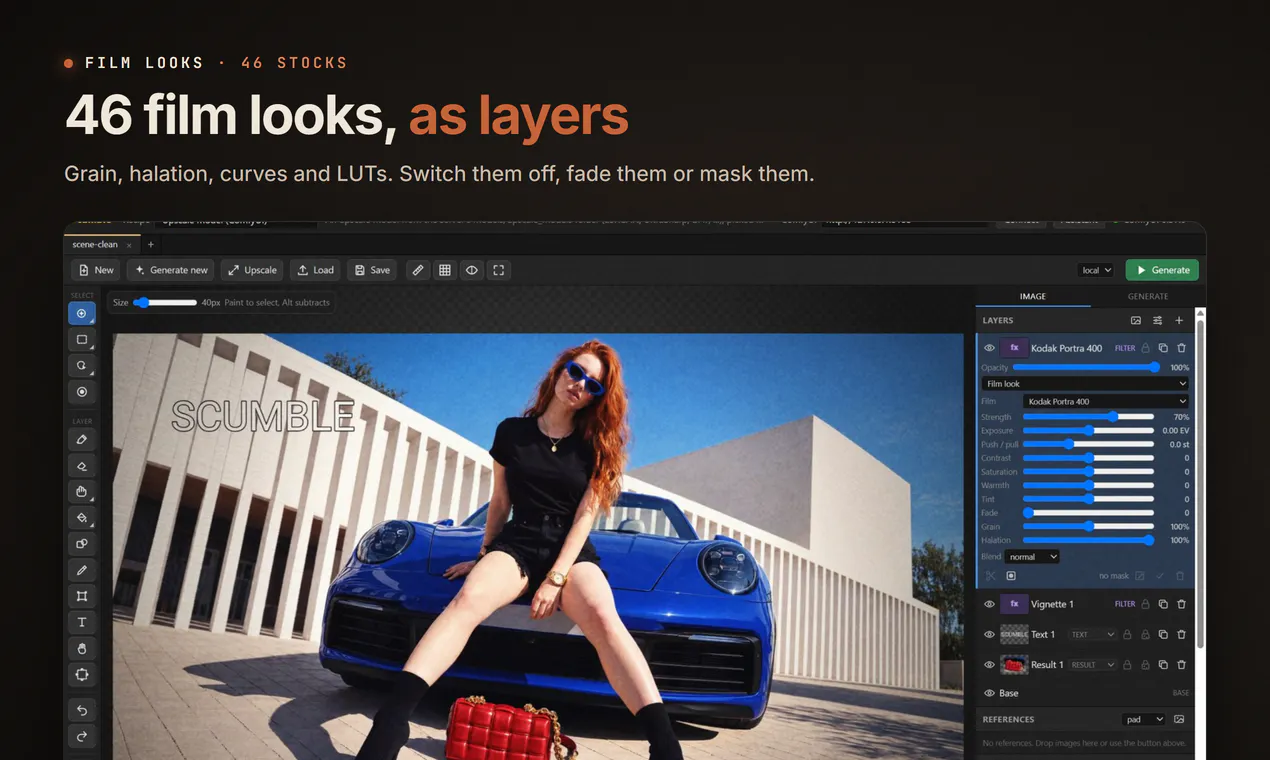Viewport: 1270px width, 760px height.
Task: Open the References pad dropdown
Action: (1144, 719)
